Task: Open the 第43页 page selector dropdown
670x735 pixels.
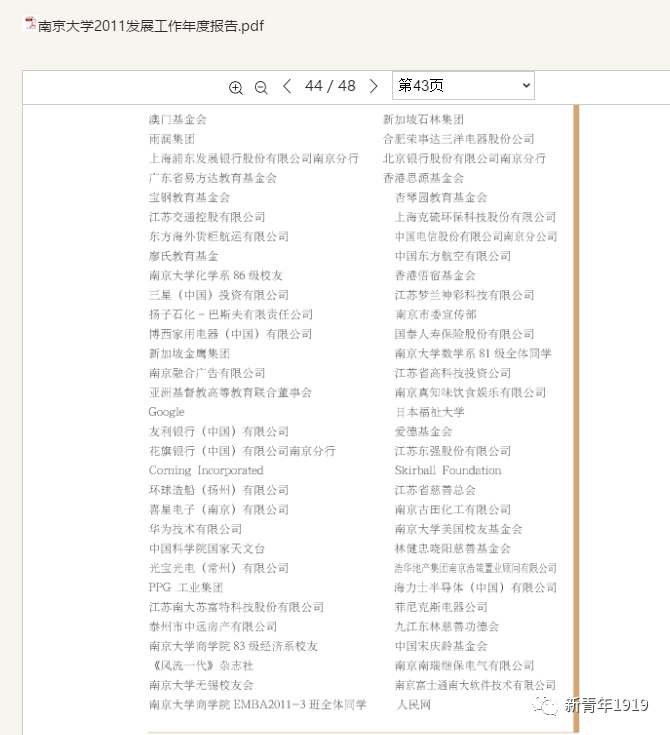Action: click(x=463, y=85)
